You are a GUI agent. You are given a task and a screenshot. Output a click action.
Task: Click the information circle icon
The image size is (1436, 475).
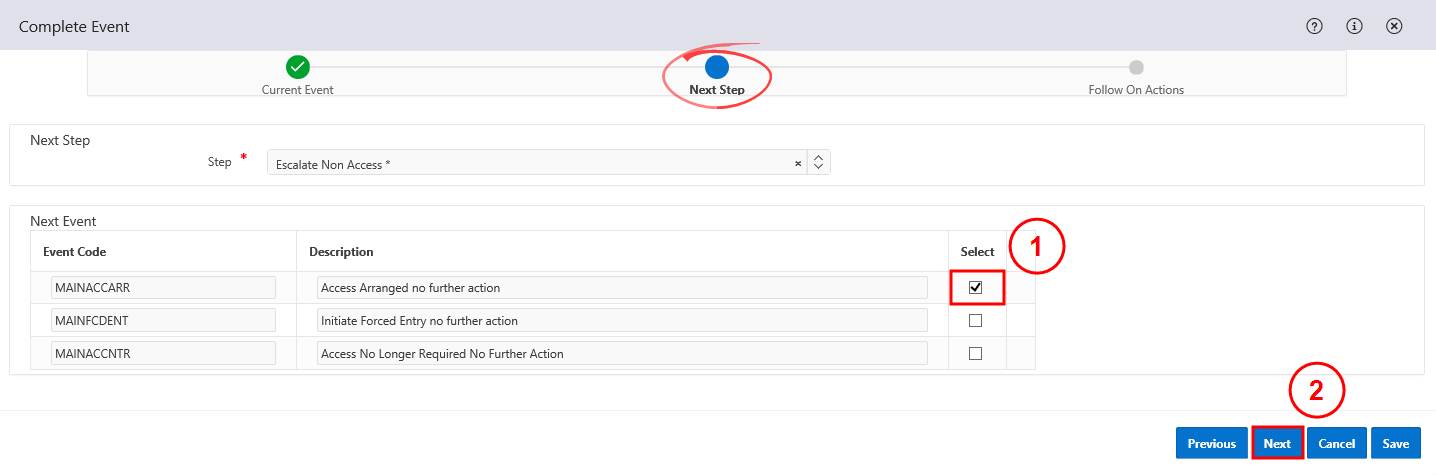(x=1355, y=26)
